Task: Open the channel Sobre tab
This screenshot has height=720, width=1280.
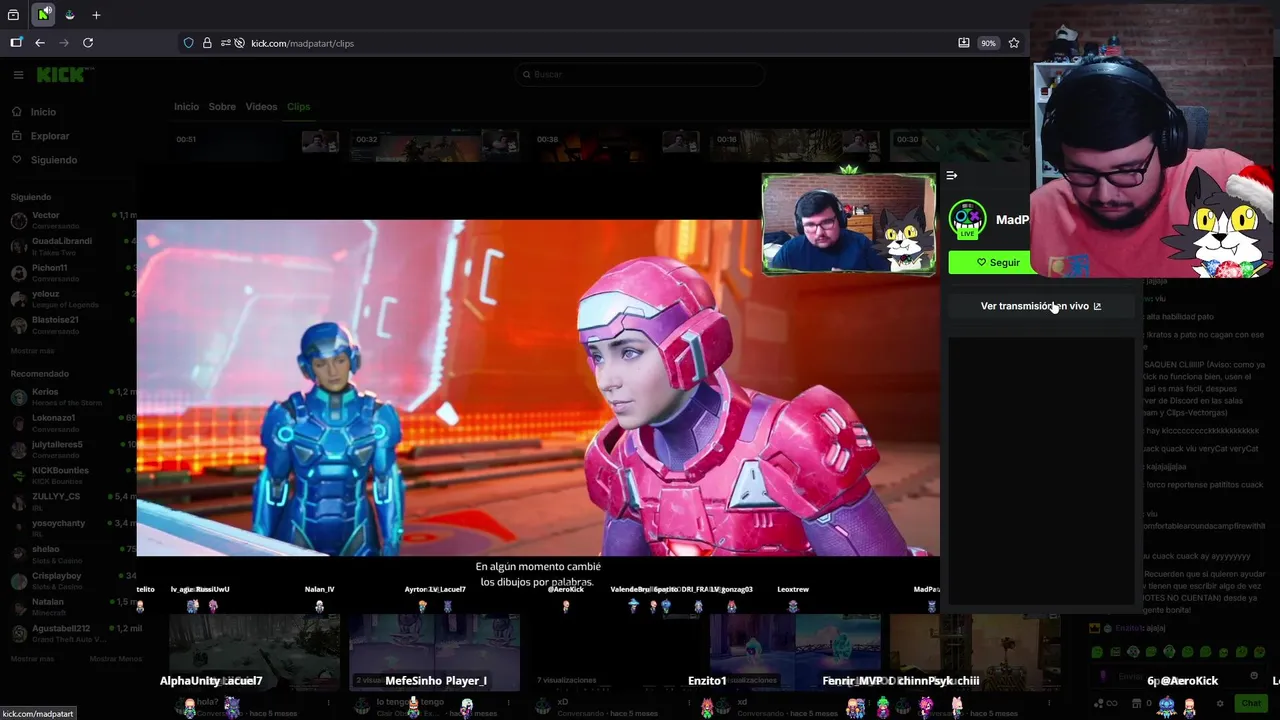Action: click(222, 106)
